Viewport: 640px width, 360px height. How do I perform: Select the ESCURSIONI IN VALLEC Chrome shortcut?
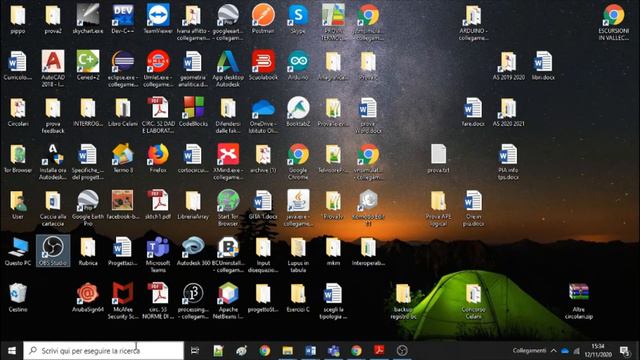coord(613,22)
